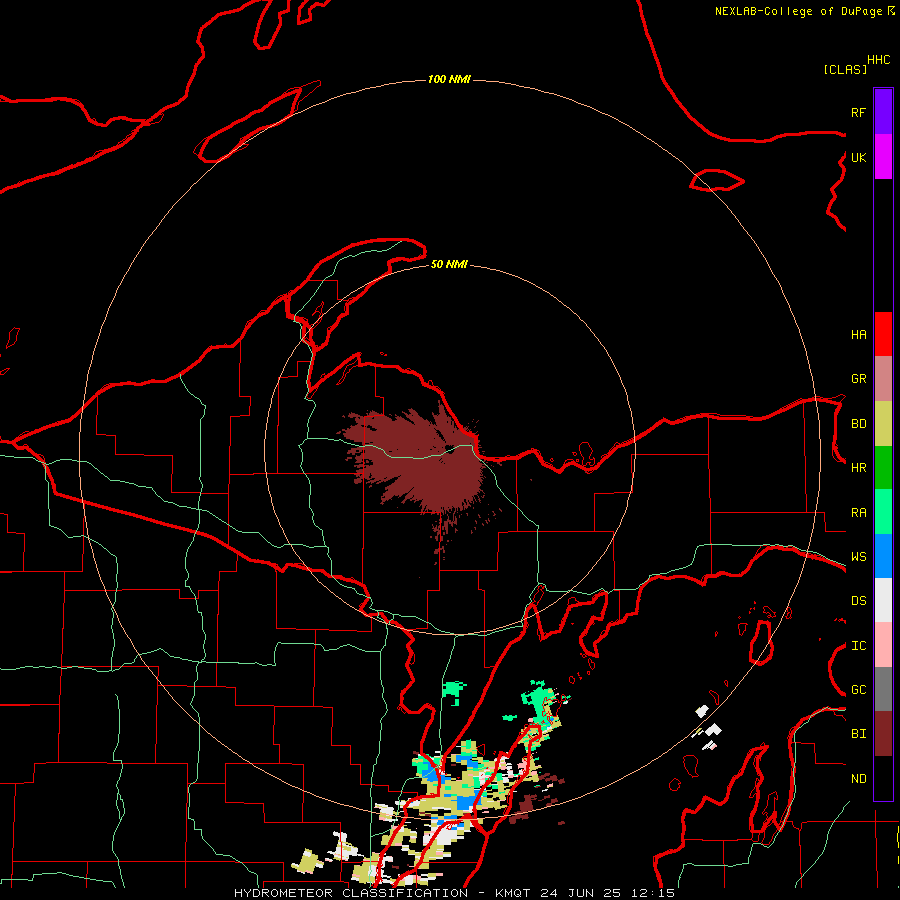Click the DS white legend swatch
This screenshot has height=900, width=900.
tap(883, 600)
